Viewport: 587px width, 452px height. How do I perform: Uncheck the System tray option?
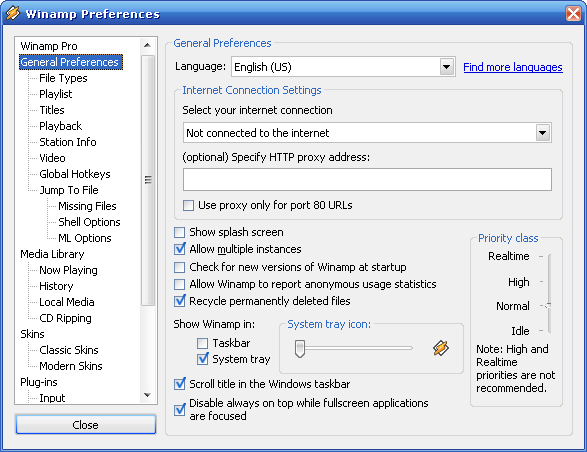(202, 359)
